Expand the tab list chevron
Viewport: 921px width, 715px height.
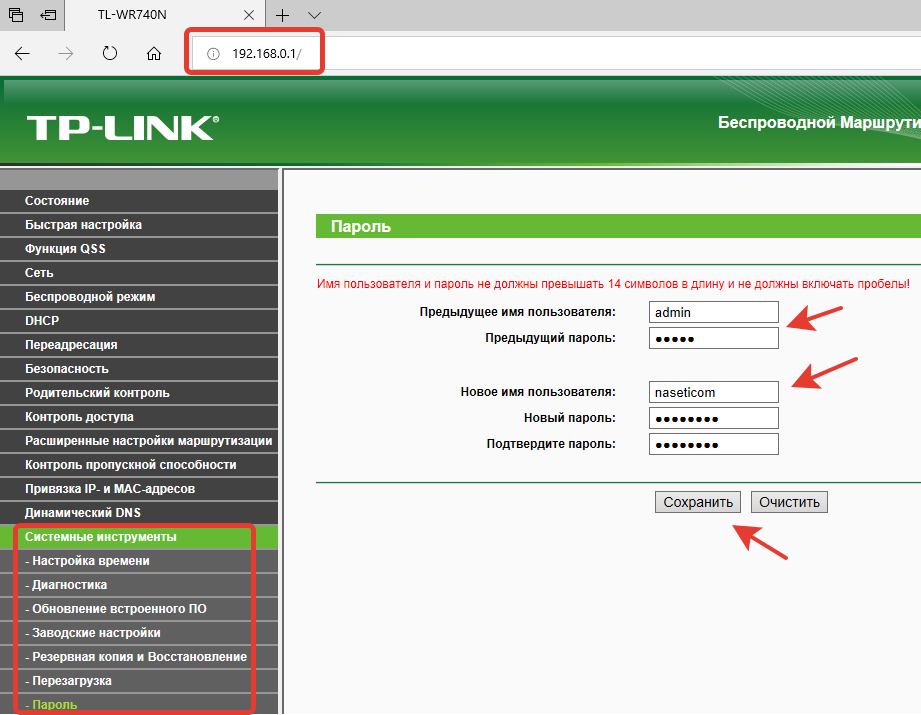(314, 15)
